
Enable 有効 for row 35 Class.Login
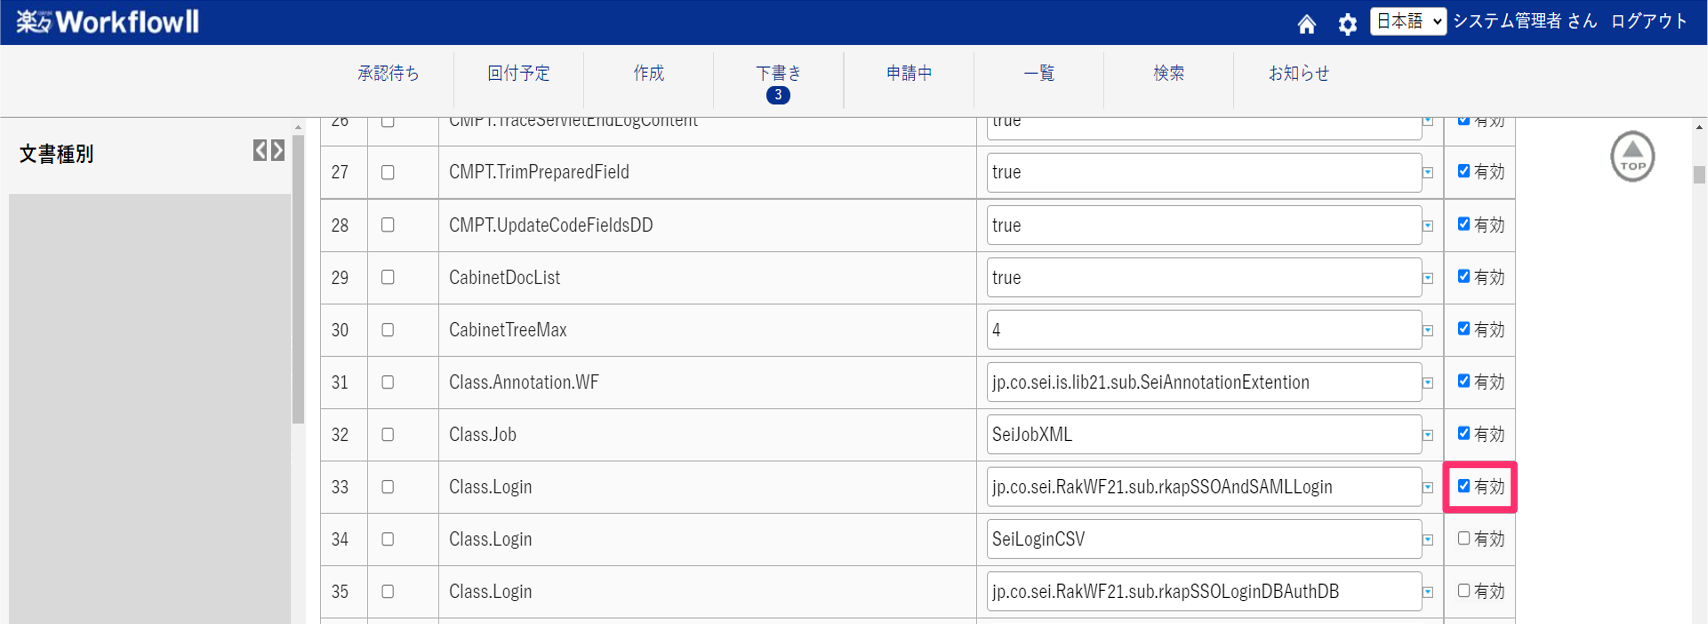coord(1464,591)
